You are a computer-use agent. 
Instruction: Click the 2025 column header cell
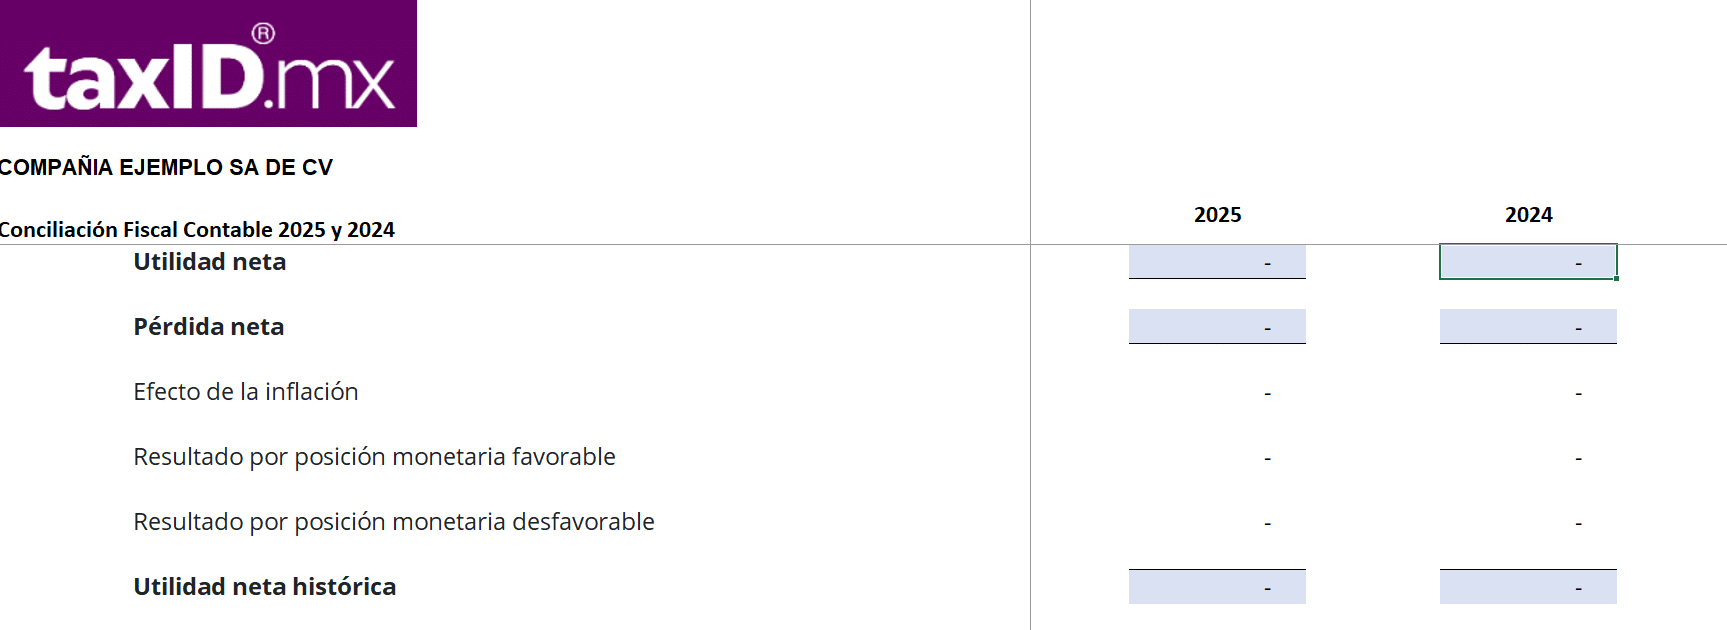tap(1217, 215)
